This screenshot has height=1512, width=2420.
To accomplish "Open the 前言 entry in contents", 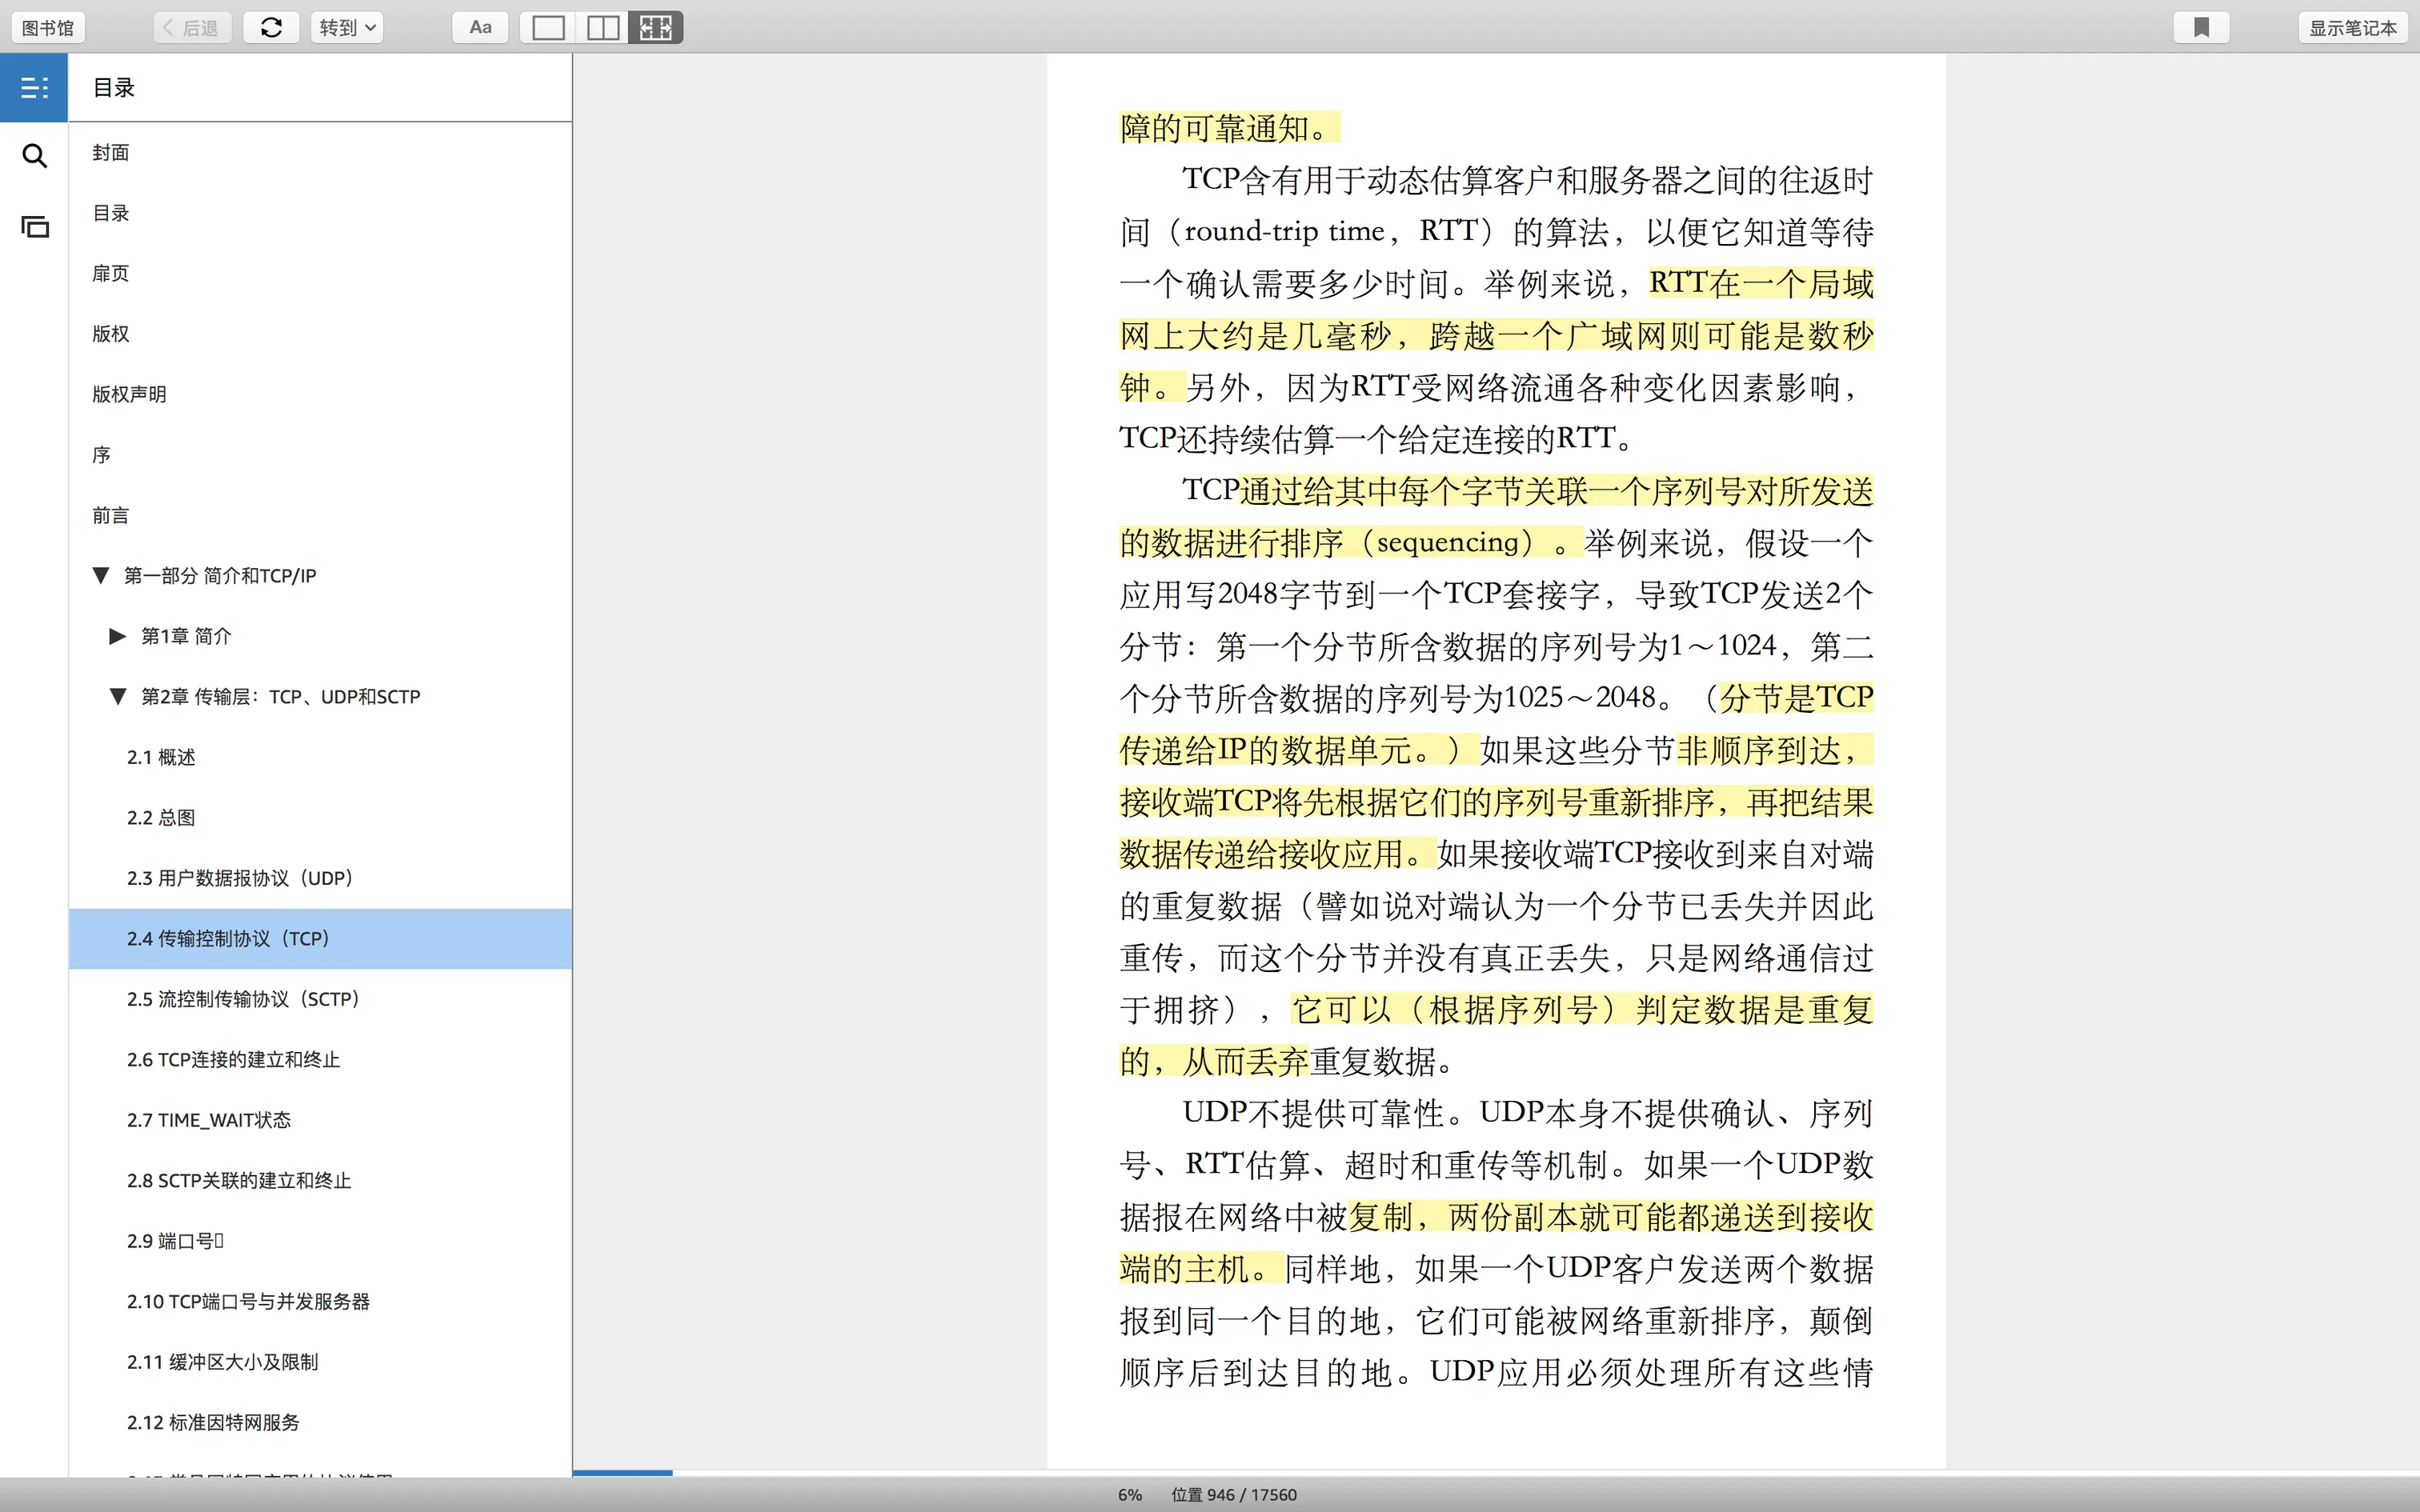I will click(110, 515).
